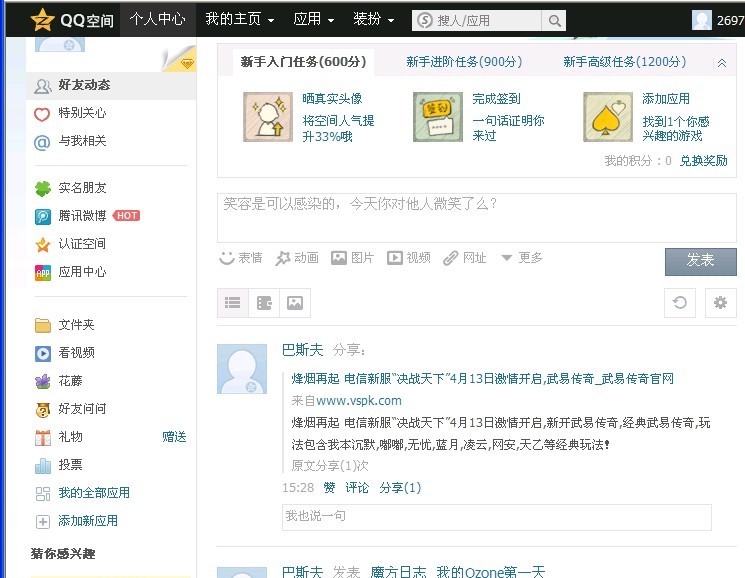
Task: Click 兑换奖励 redeem rewards link
Action: [x=704, y=161]
